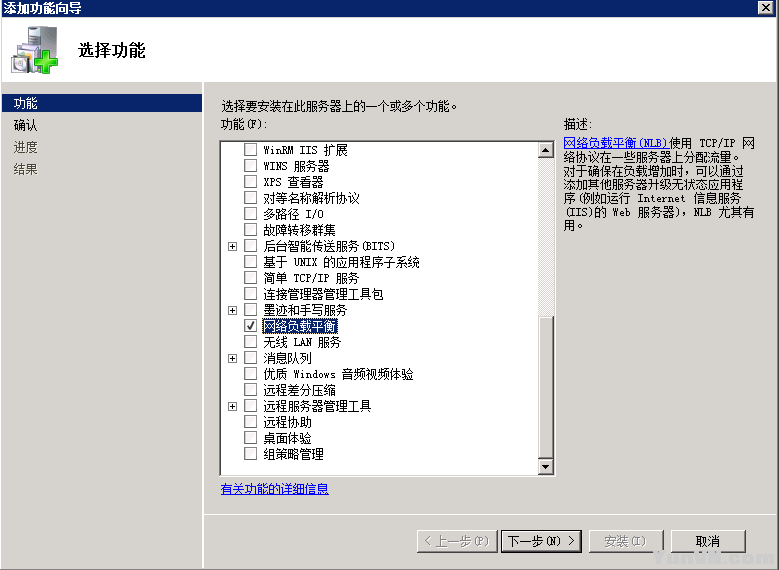Enable the XPS 查看器 checkbox
Viewport: 779px width, 570px height.
click(x=250, y=181)
